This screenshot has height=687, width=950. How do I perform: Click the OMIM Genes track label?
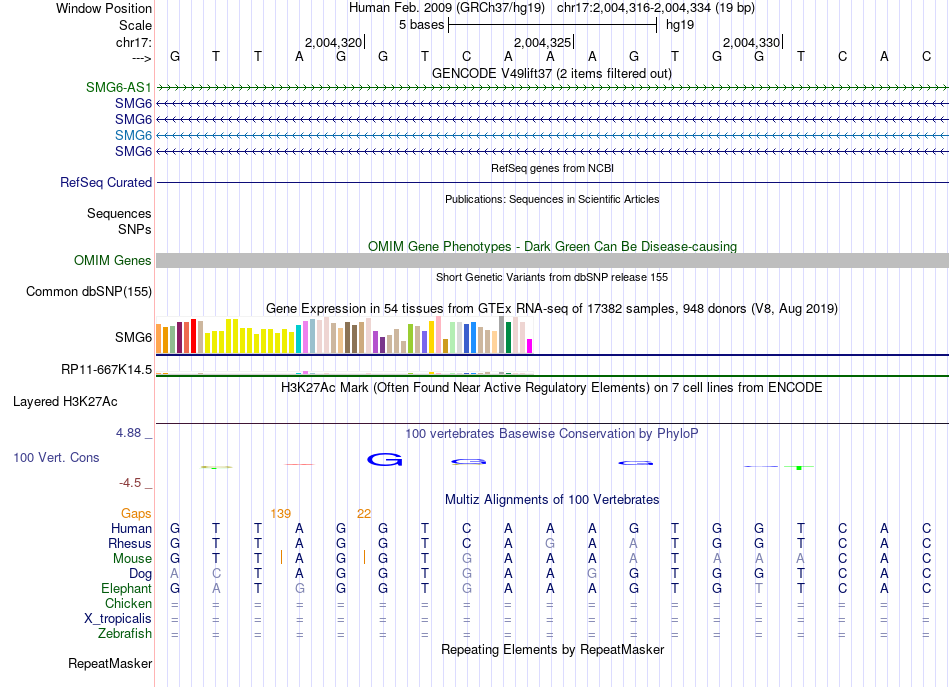[x=113, y=261]
